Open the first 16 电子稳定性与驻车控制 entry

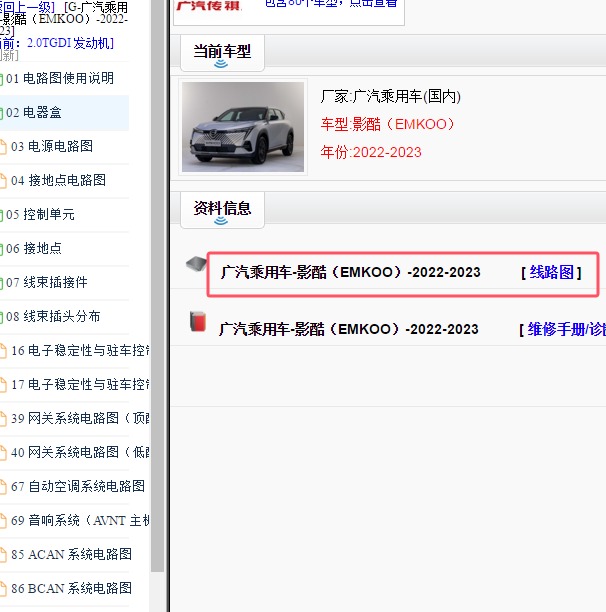[80, 350]
